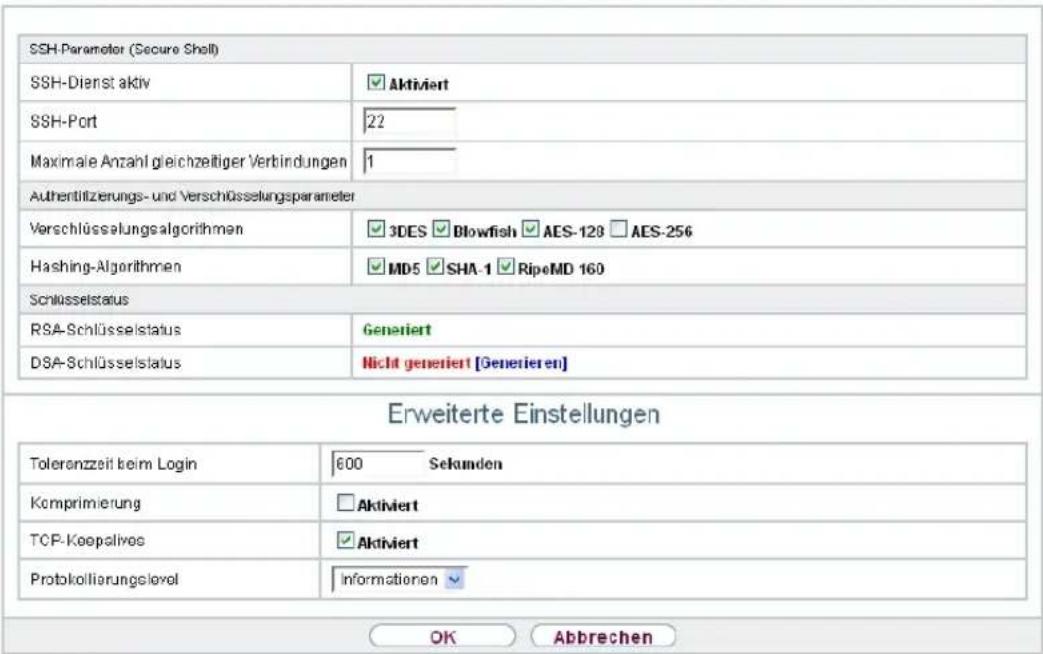Focus the Maximale Anzahl Verbindungen field
Viewport: 1043px width, 654px height.
tap(410, 161)
